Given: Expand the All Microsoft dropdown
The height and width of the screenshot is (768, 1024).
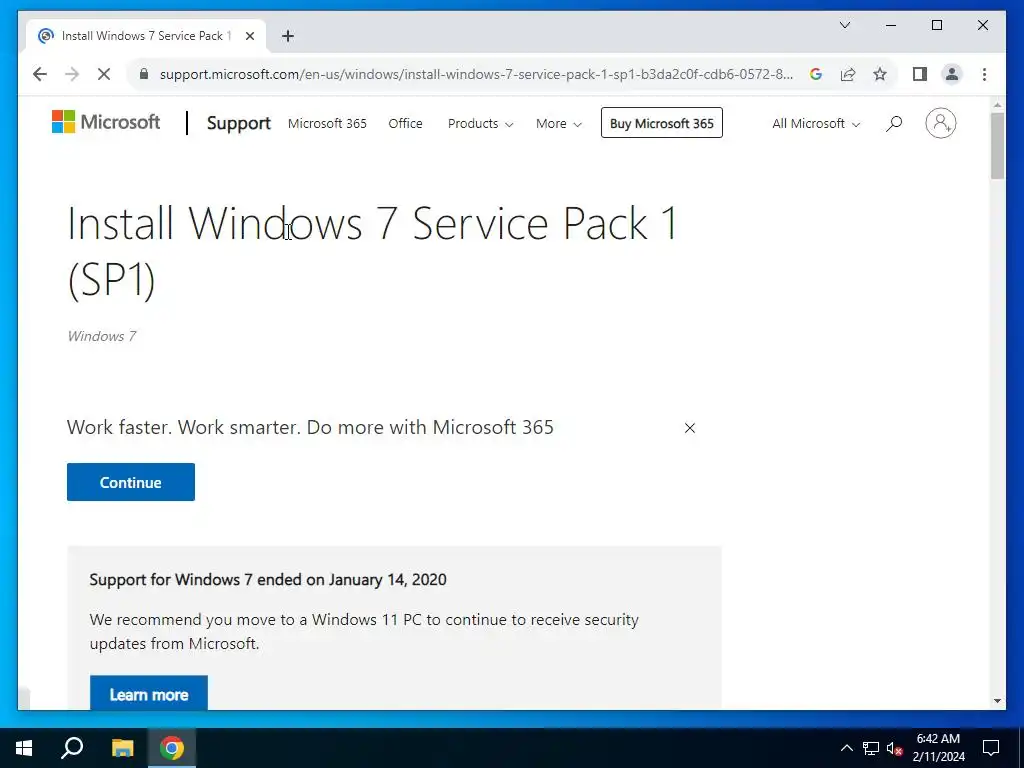Looking at the screenshot, I should pos(816,123).
